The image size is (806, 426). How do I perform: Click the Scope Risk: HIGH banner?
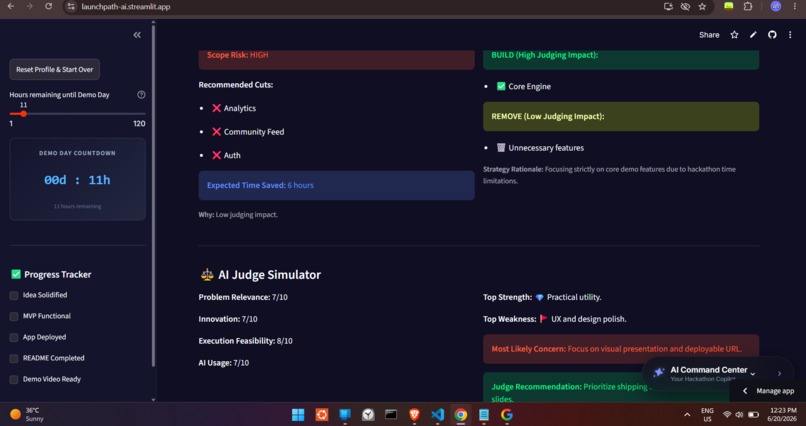[337, 60]
